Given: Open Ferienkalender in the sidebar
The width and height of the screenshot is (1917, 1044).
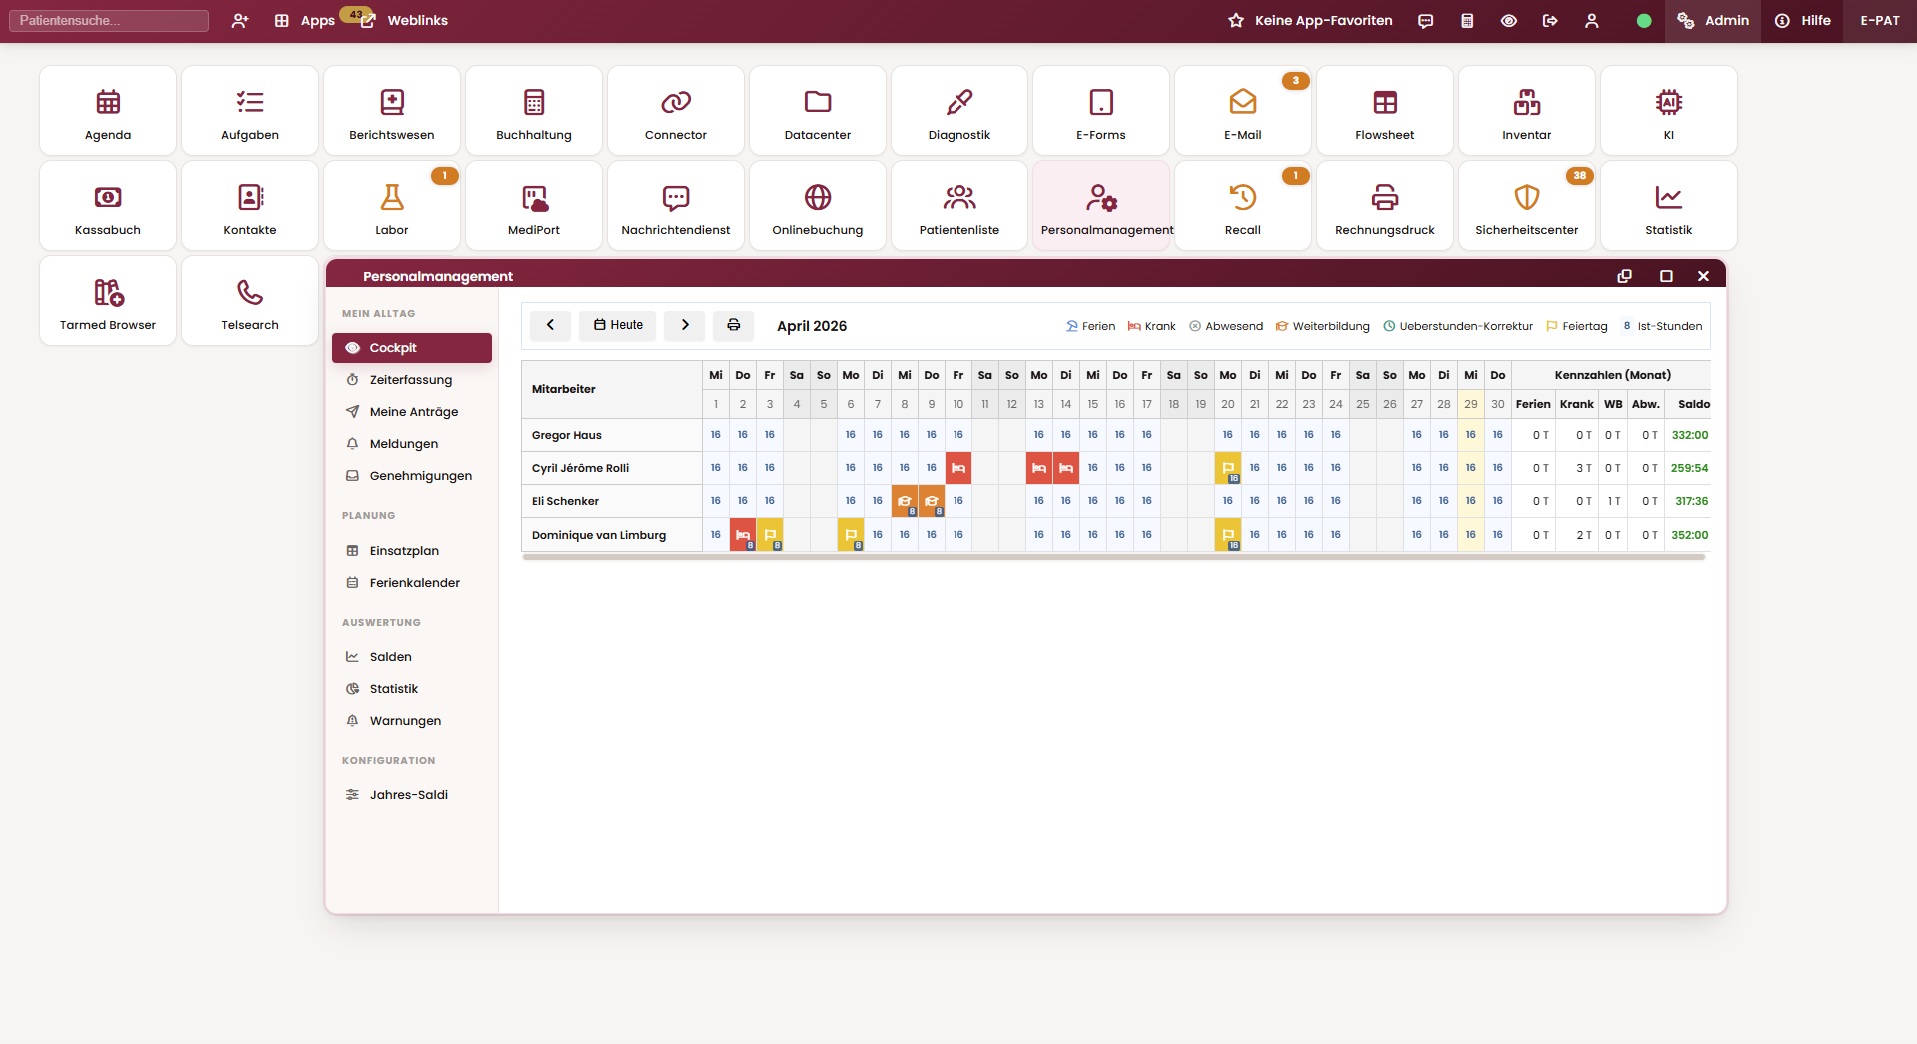Looking at the screenshot, I should 412,583.
